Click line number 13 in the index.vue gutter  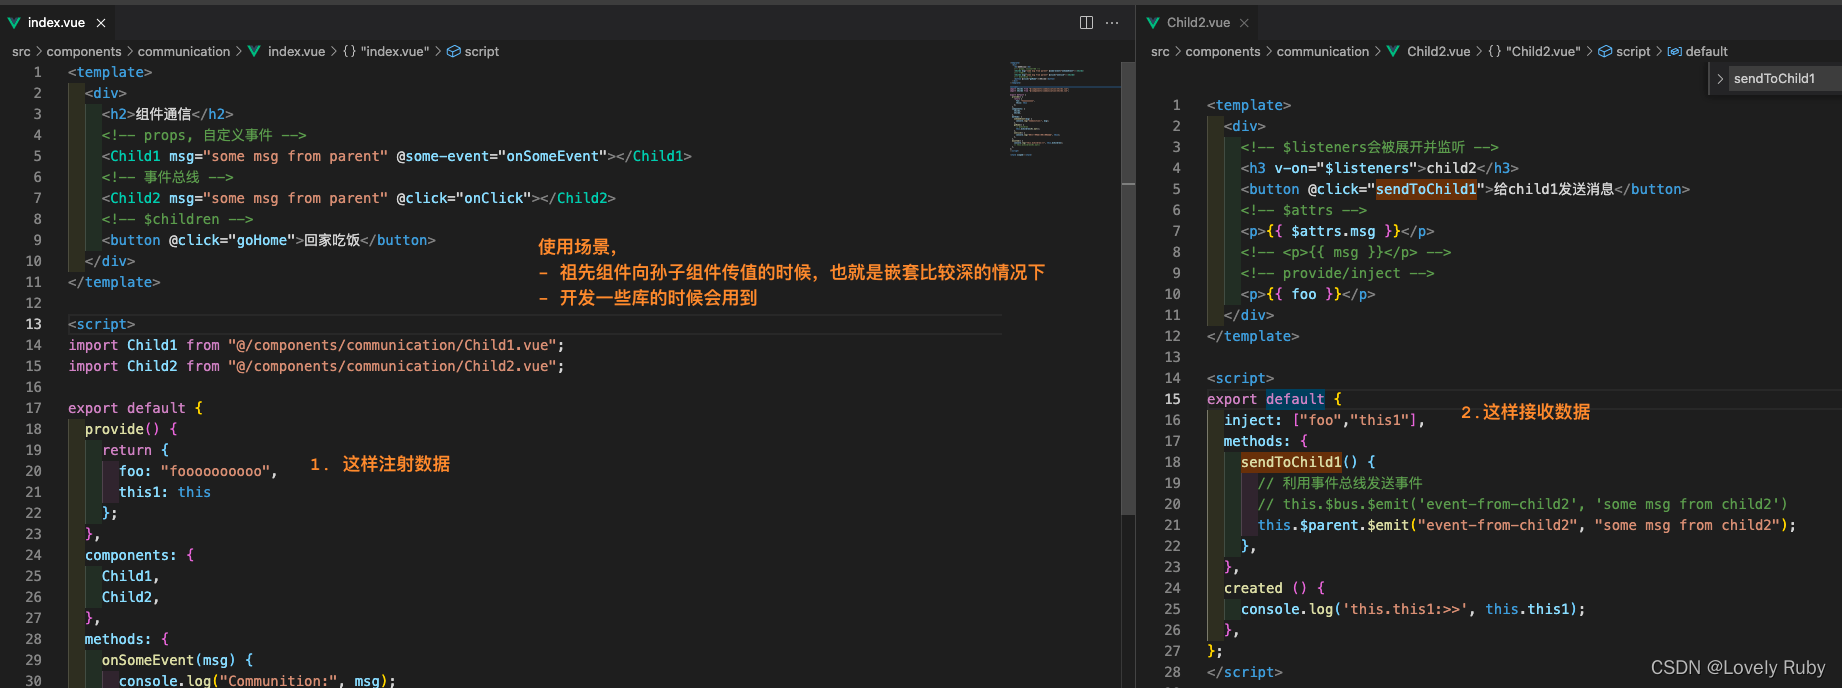pyautogui.click(x=33, y=324)
